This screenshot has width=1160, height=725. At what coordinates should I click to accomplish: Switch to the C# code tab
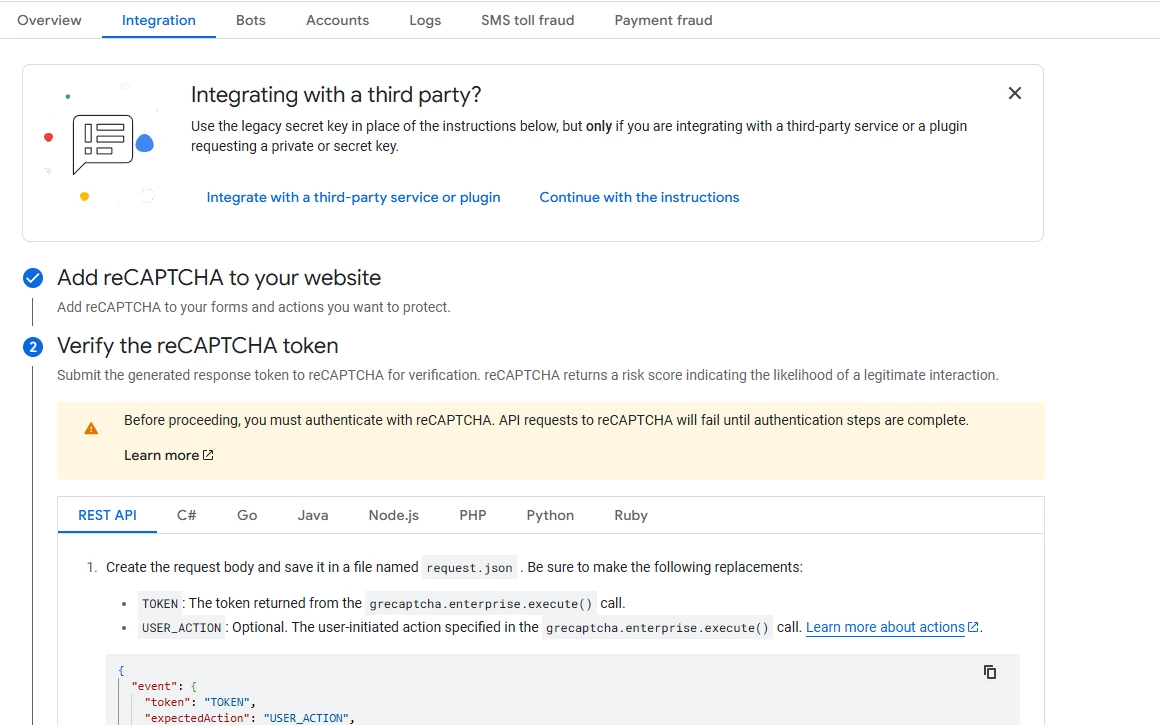click(186, 515)
